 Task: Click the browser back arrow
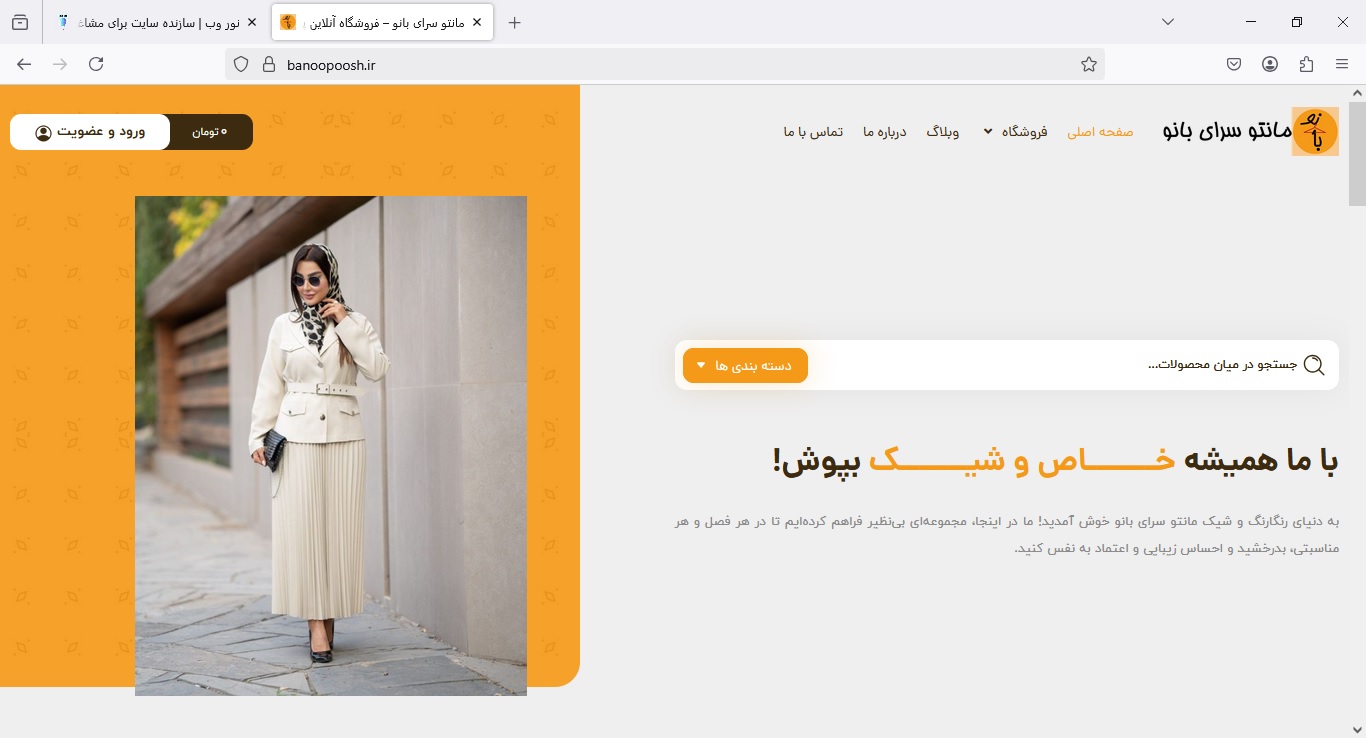click(x=24, y=64)
